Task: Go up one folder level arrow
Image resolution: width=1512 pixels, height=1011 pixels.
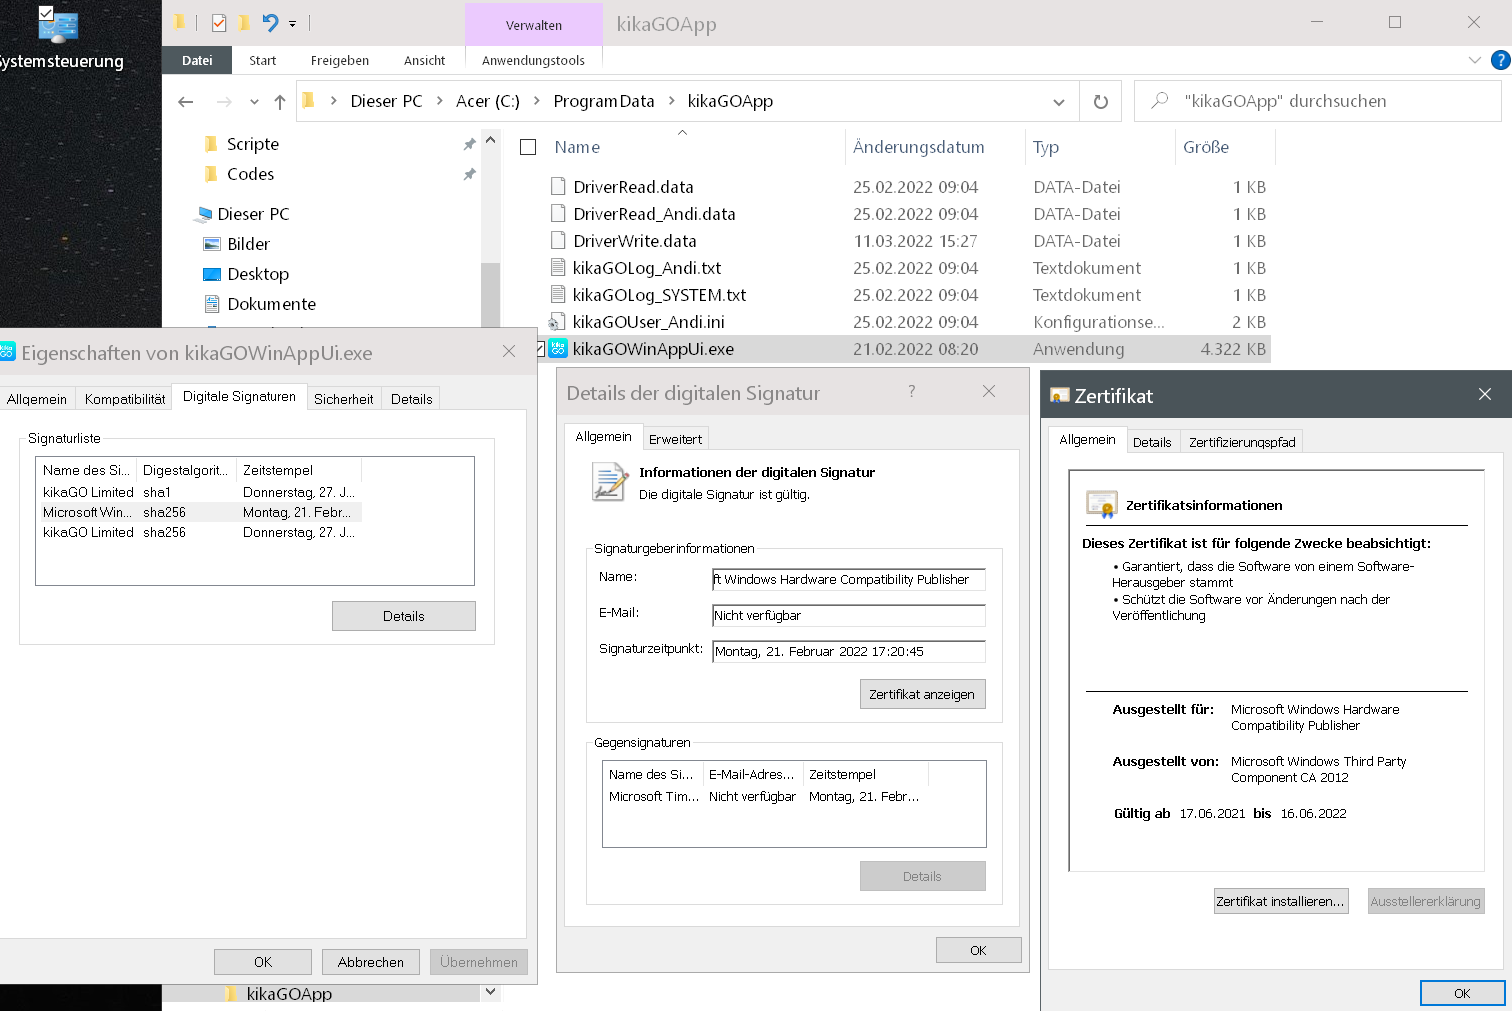Action: click(280, 102)
